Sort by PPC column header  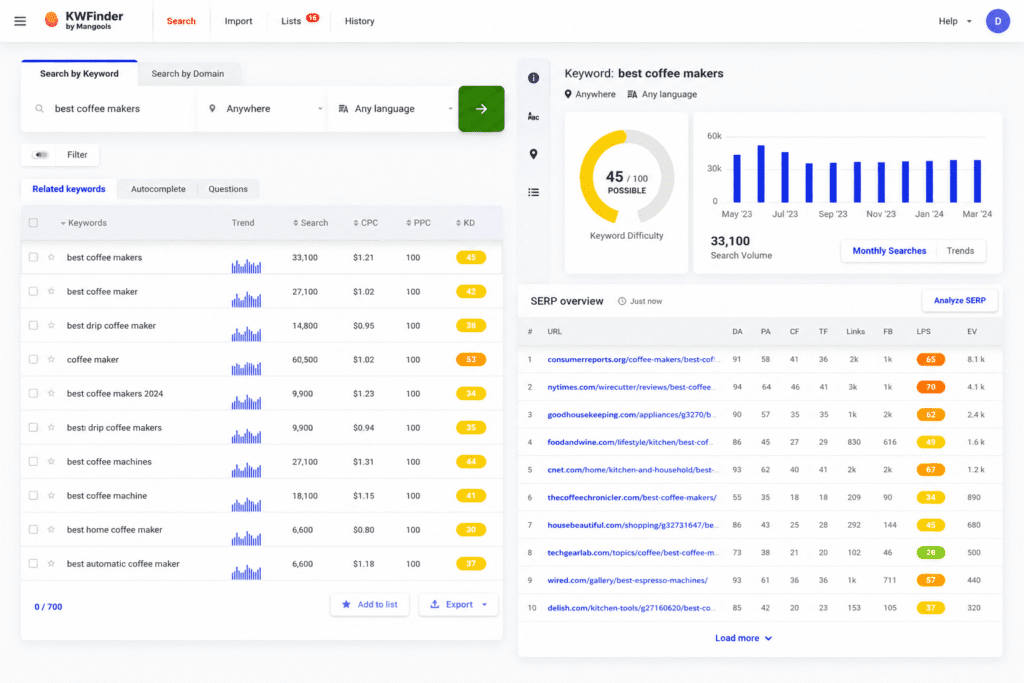pyautogui.click(x=418, y=223)
